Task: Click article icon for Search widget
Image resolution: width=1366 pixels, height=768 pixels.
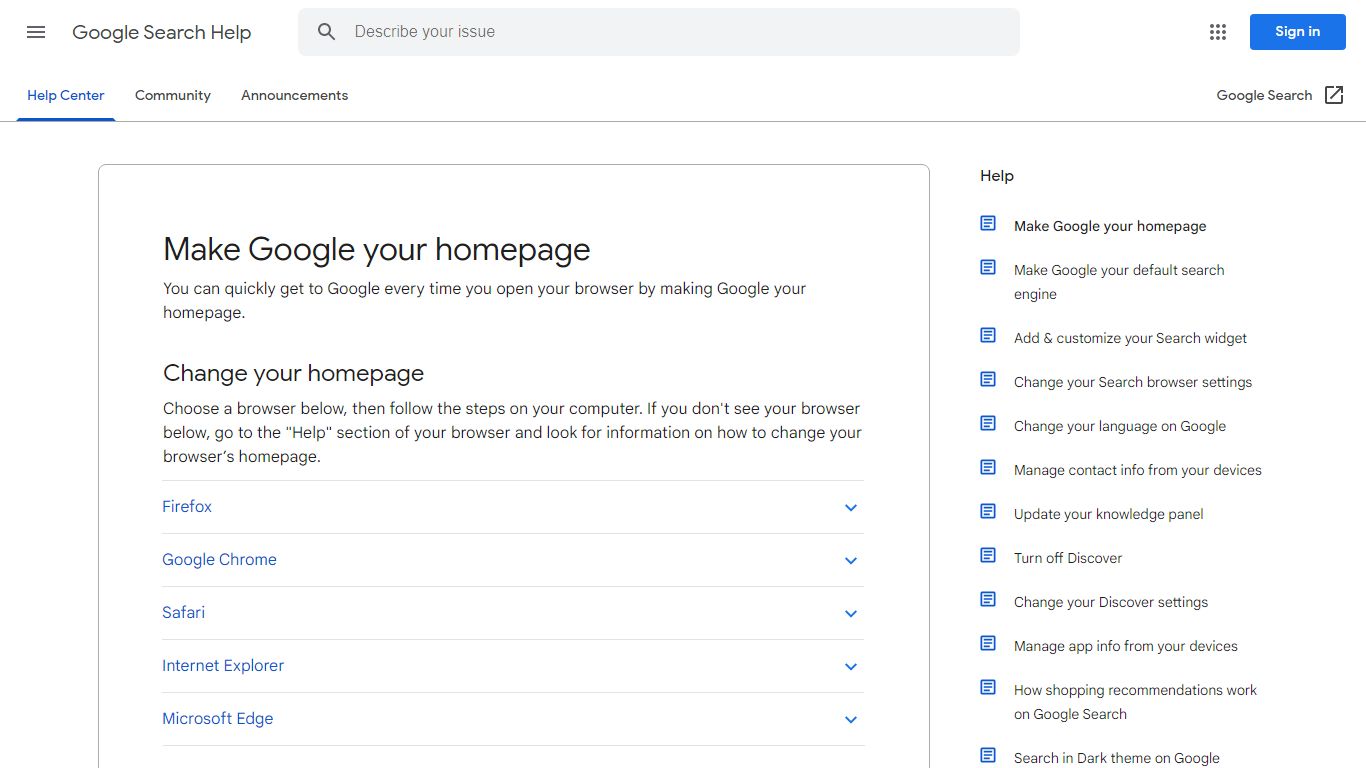Action: click(988, 336)
